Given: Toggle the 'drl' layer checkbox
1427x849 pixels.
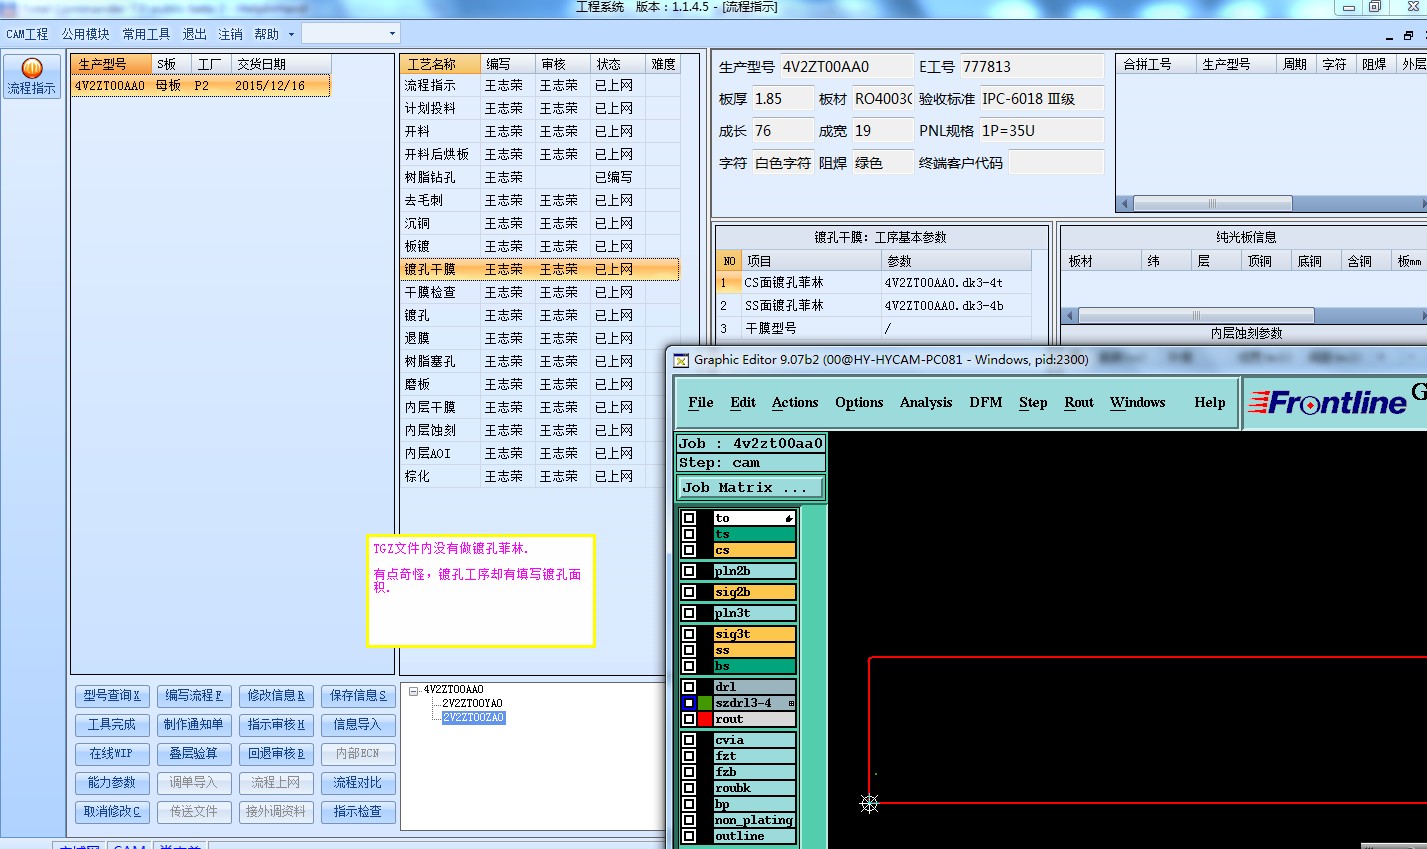Looking at the screenshot, I should pos(689,687).
